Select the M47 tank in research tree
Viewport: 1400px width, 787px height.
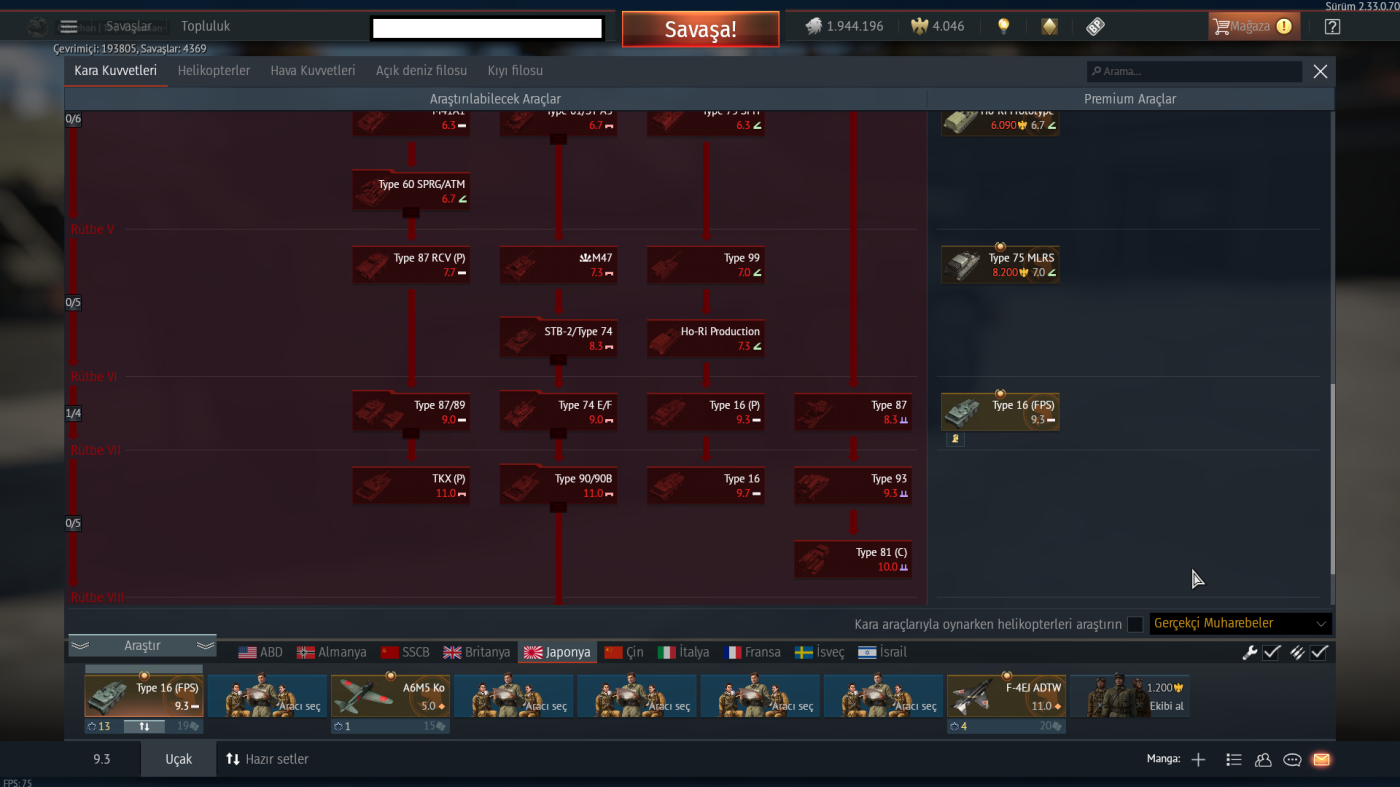(558, 265)
